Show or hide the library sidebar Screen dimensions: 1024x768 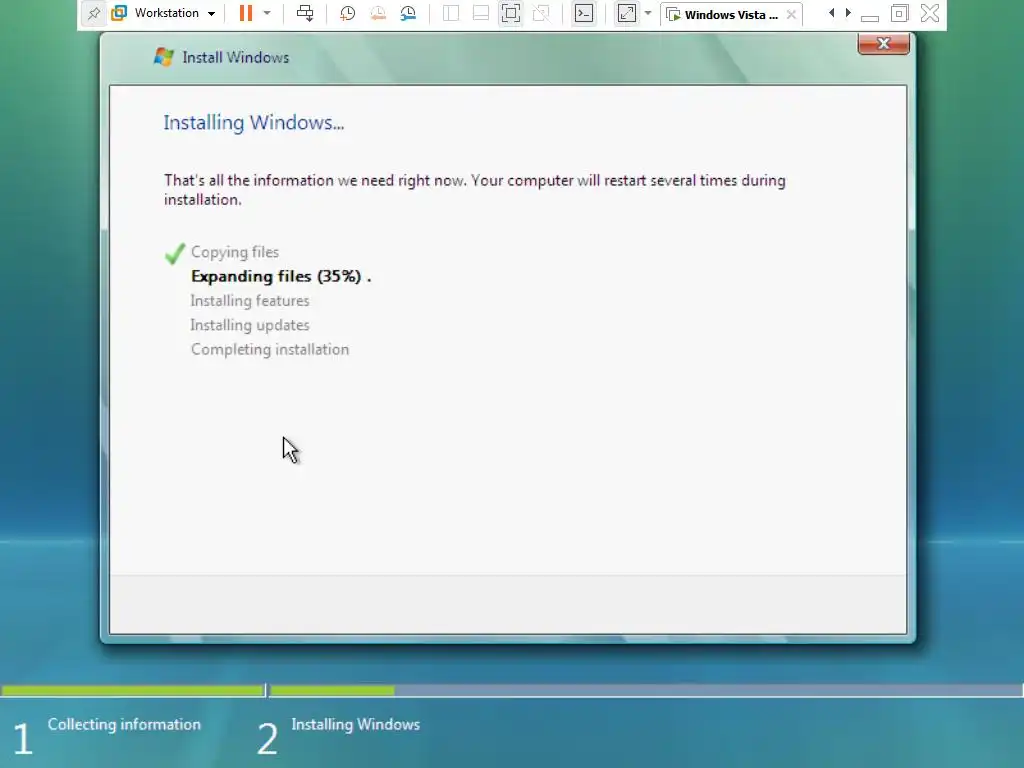tap(451, 13)
